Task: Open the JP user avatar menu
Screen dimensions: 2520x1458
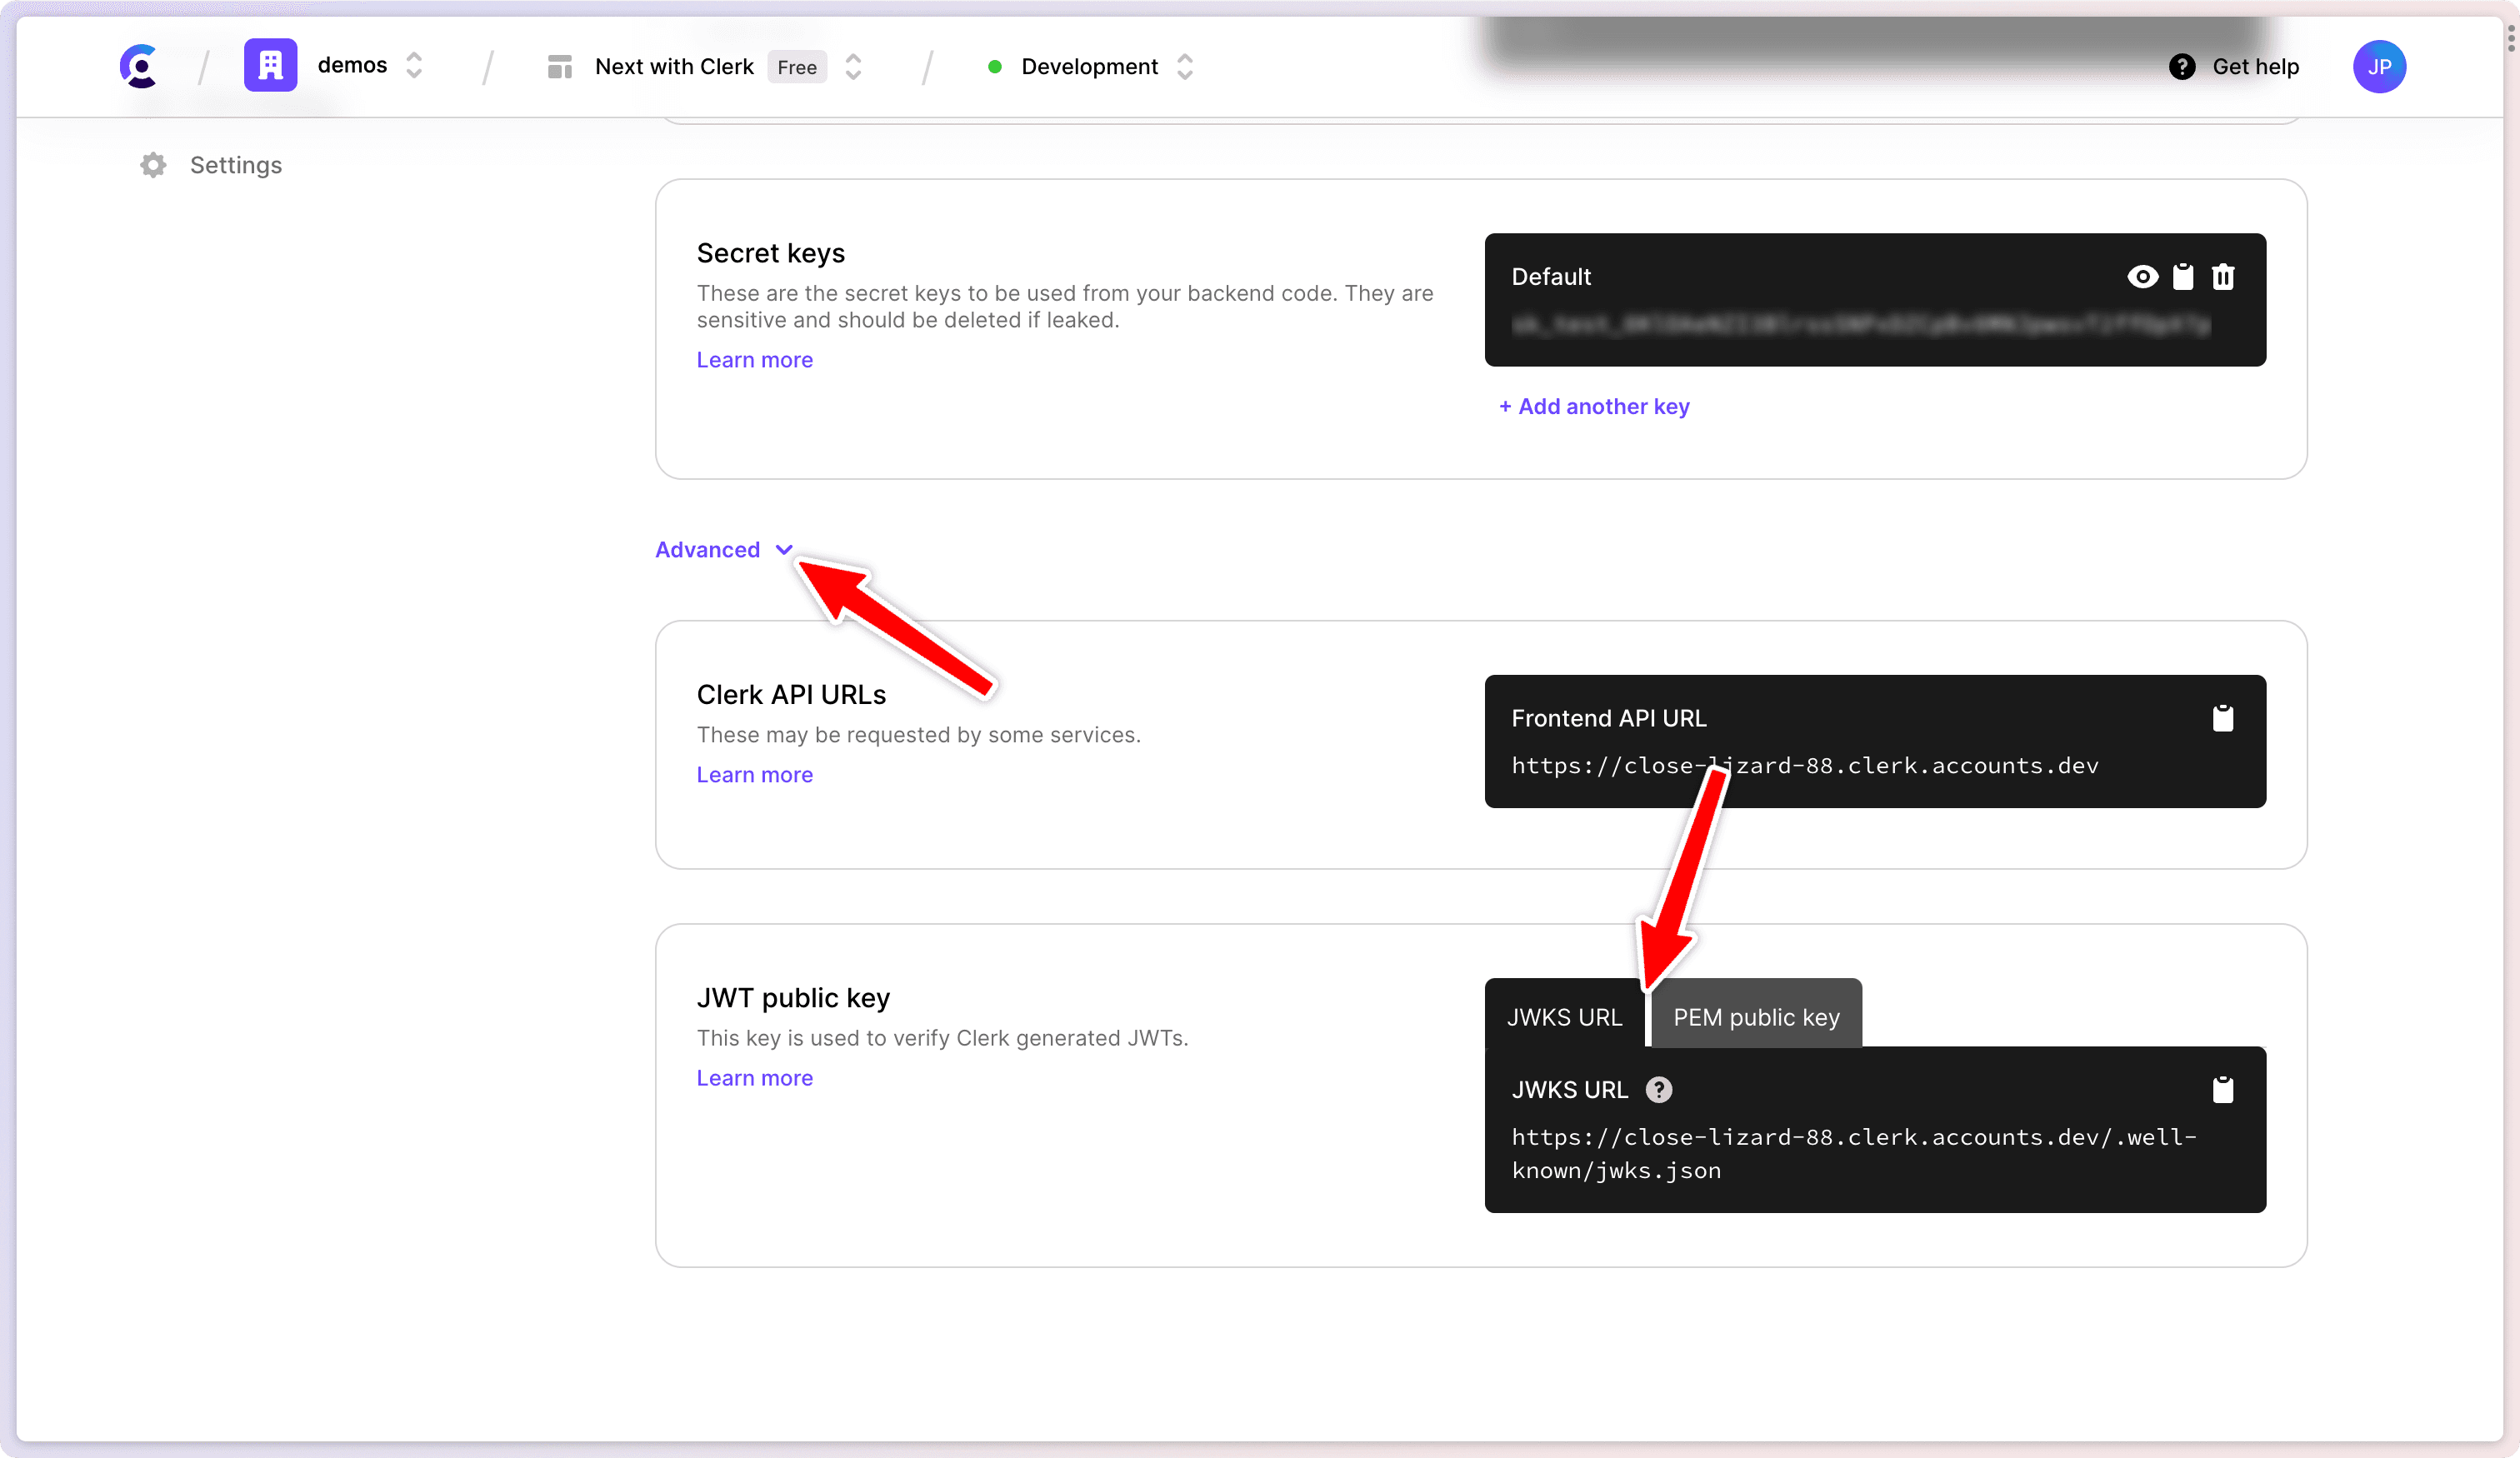Action: [2379, 67]
